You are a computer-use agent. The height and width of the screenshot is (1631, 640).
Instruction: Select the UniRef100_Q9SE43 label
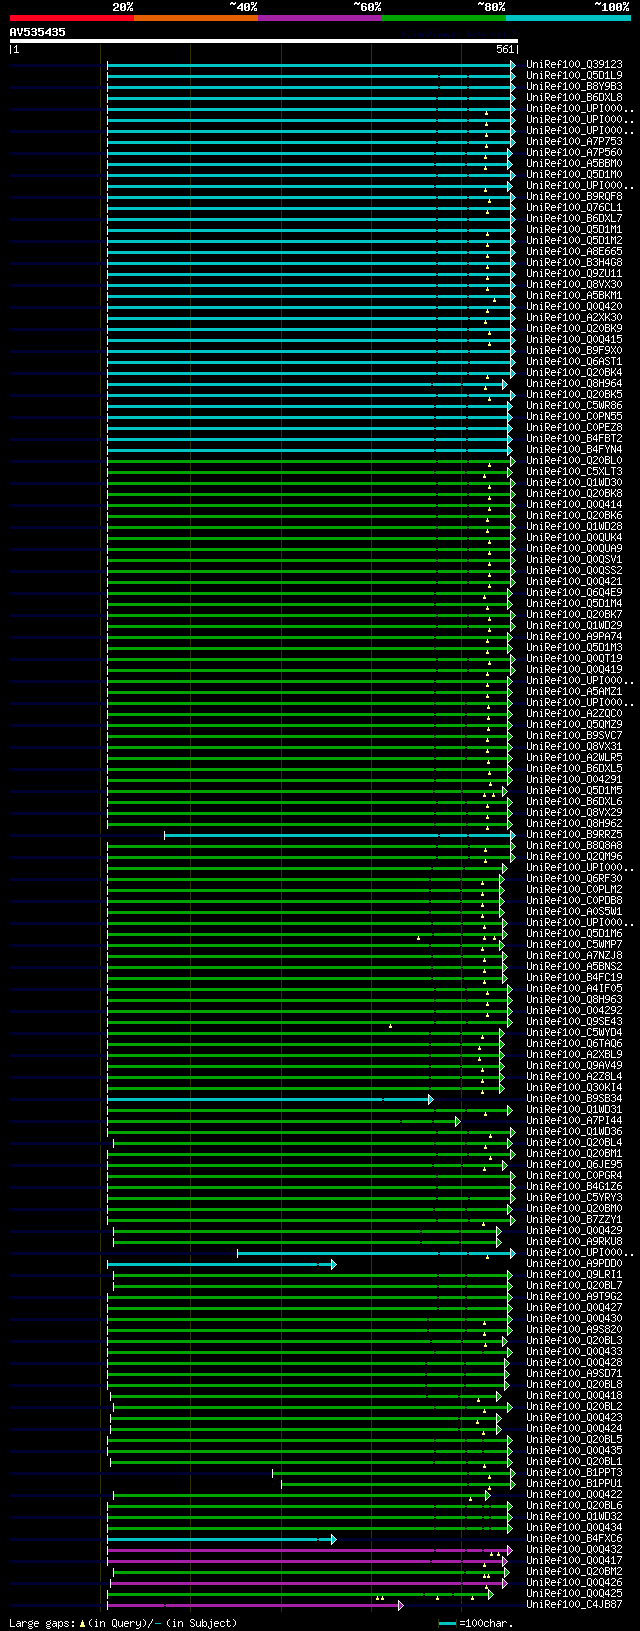click(574, 1022)
